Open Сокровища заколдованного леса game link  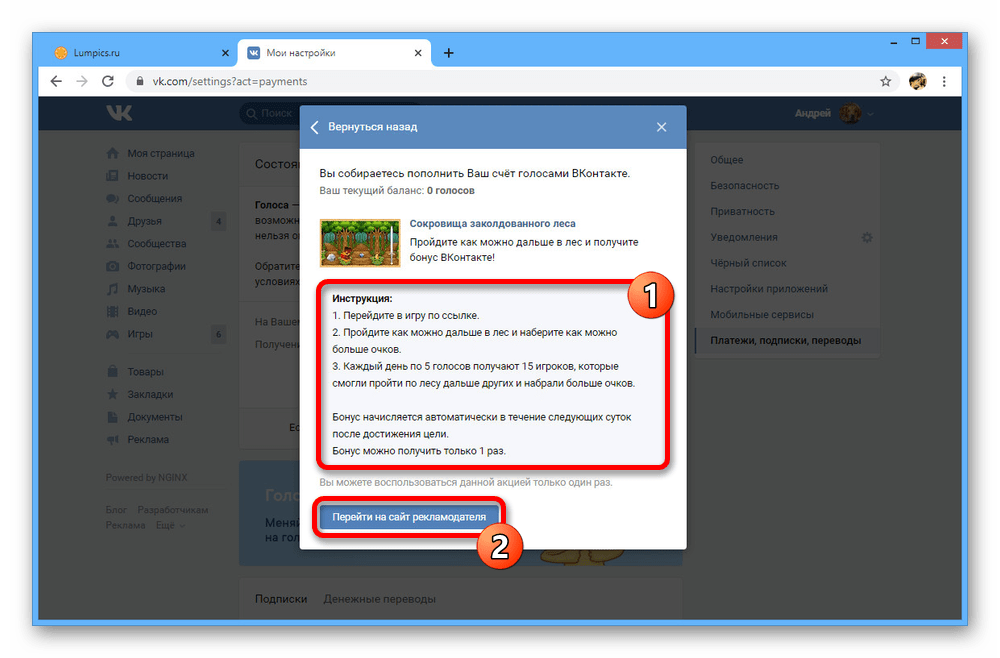(x=492, y=223)
